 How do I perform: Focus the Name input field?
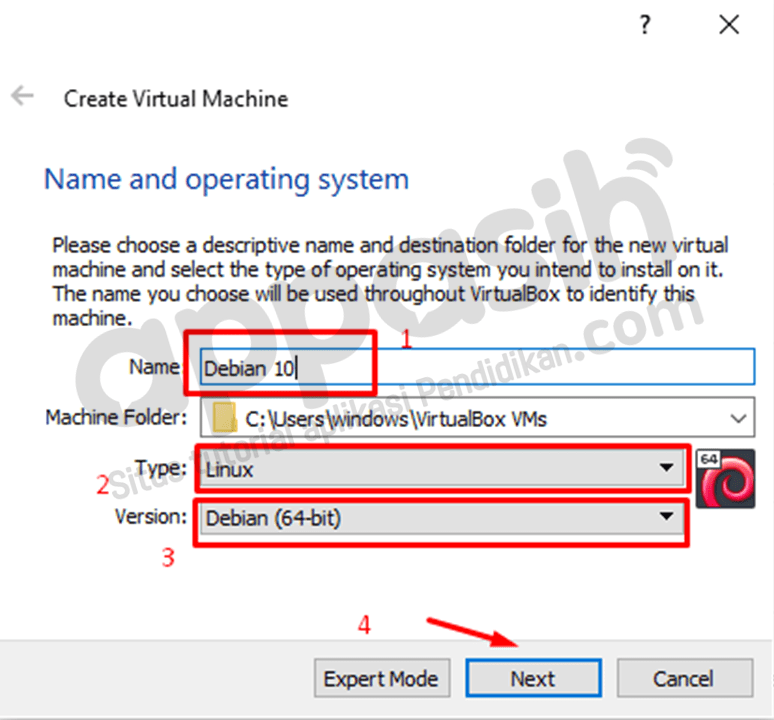(x=477, y=367)
